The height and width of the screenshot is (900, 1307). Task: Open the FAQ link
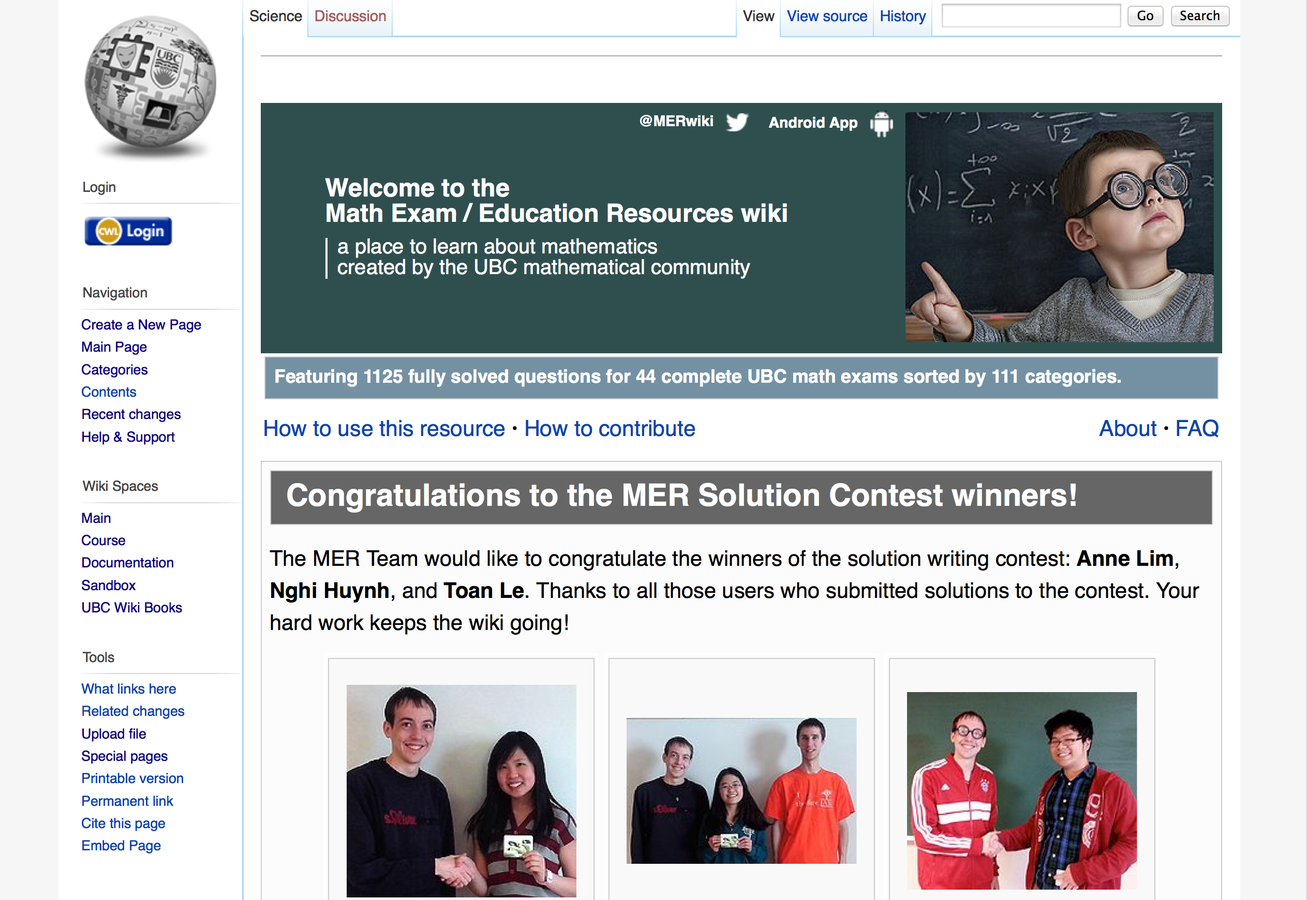coord(1197,428)
